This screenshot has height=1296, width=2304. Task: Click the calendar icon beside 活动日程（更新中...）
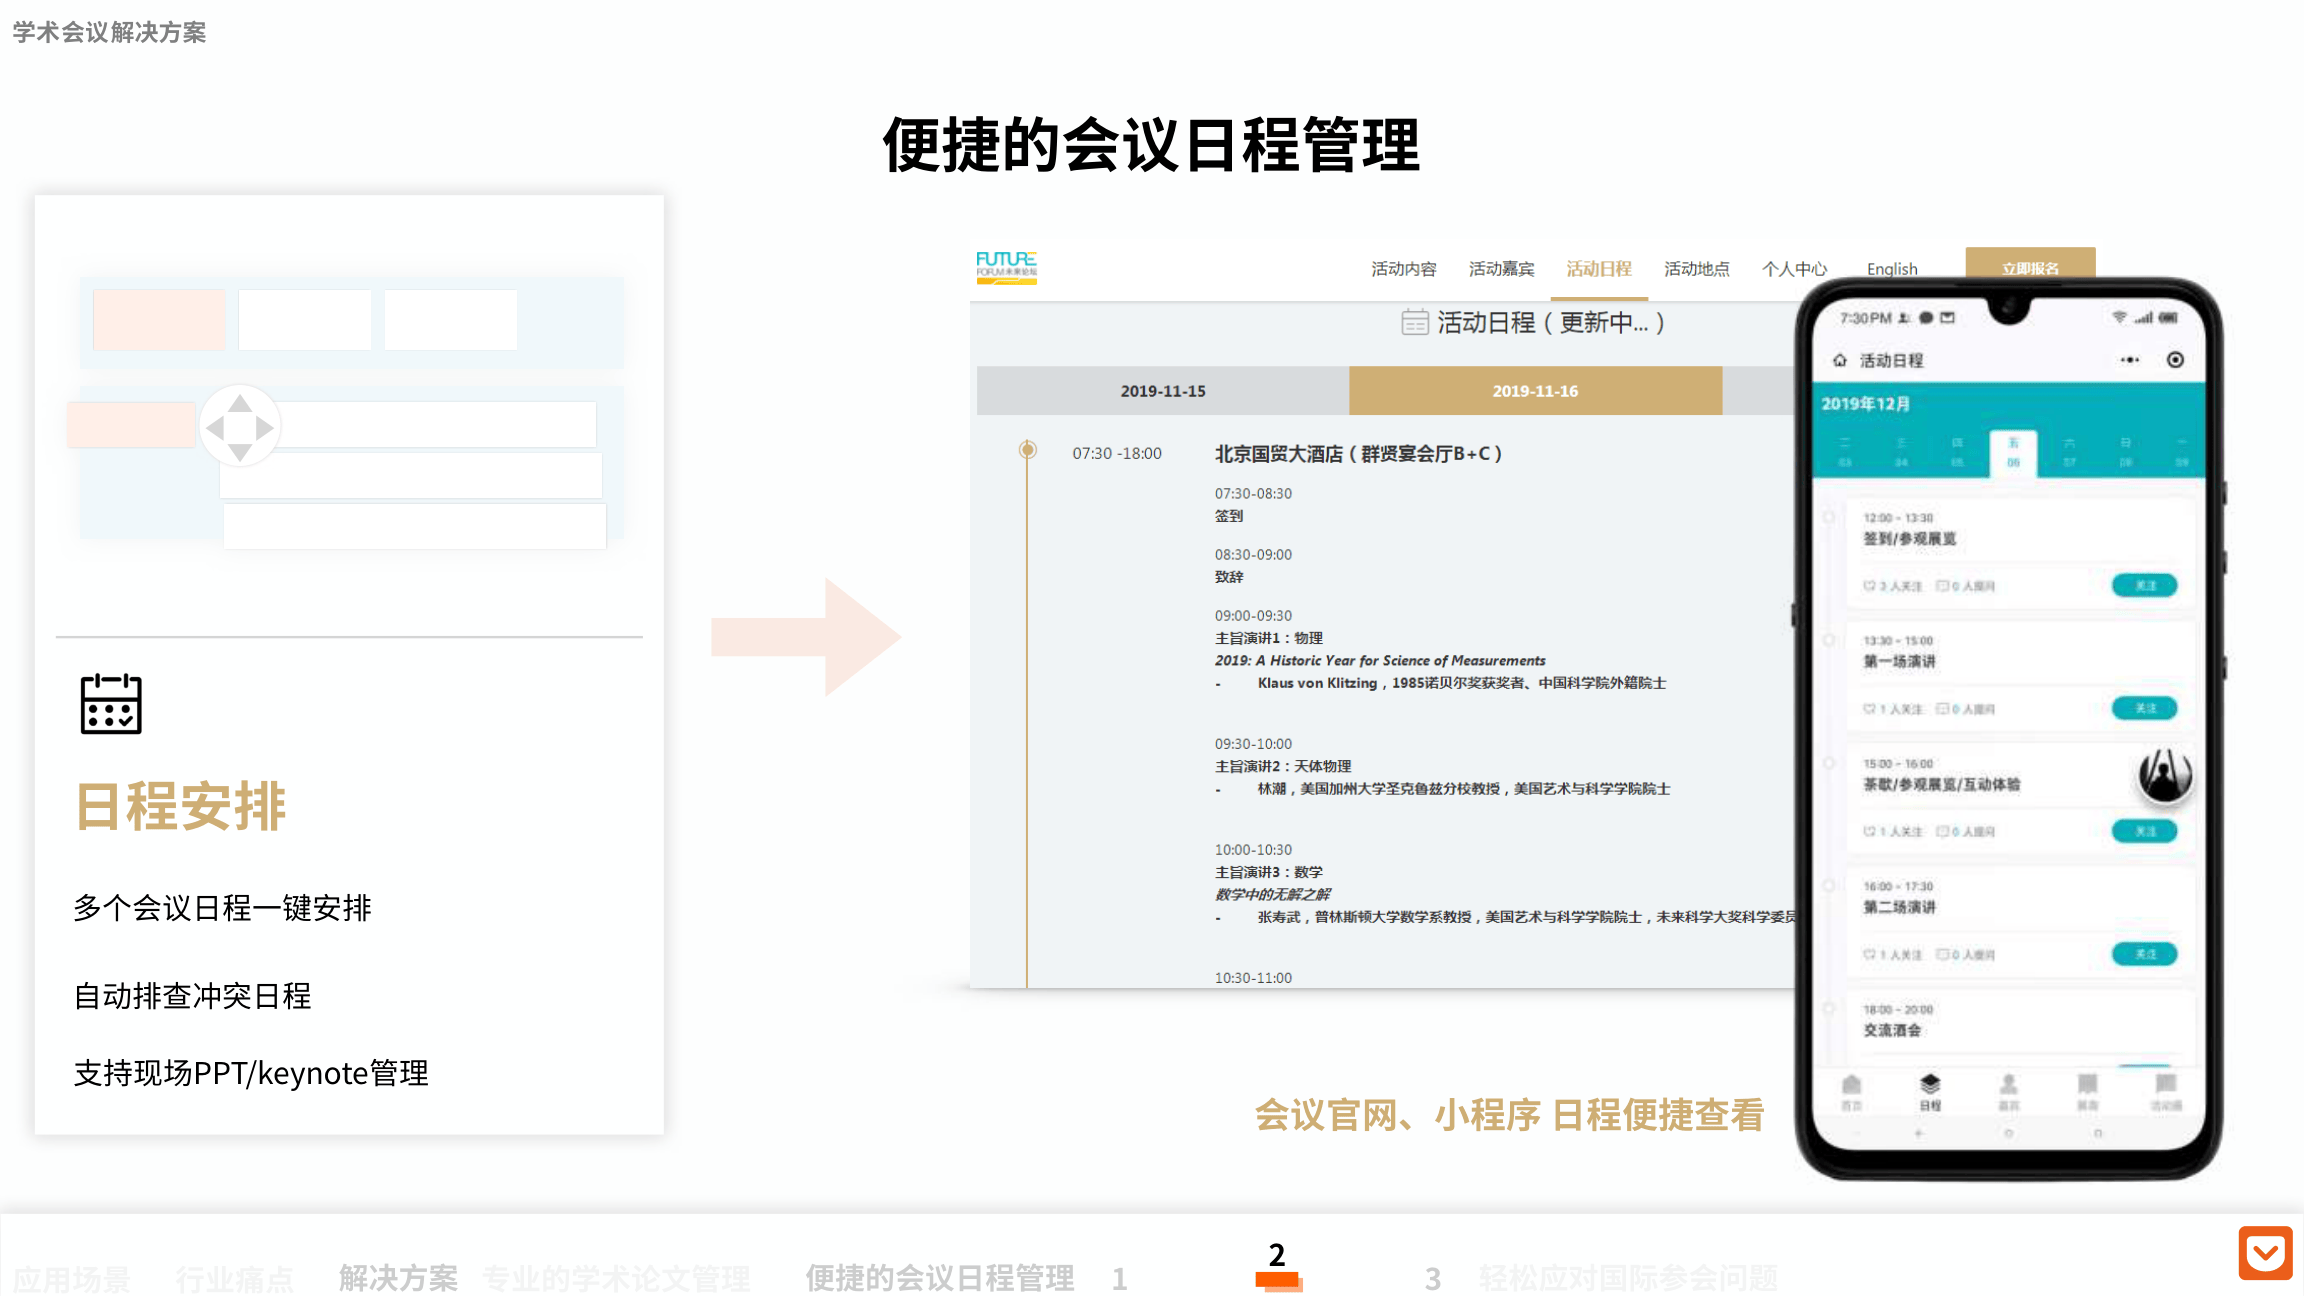[1414, 322]
